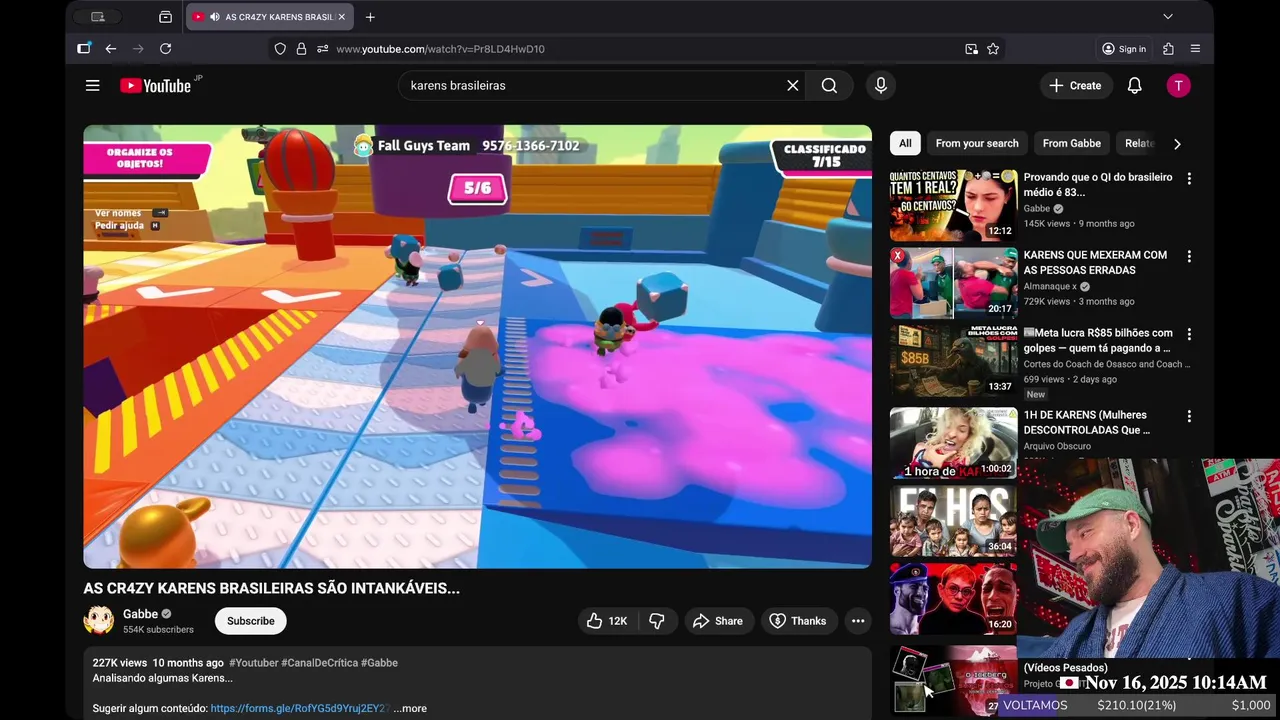Reload the current page
The height and width of the screenshot is (720, 1280).
pyautogui.click(x=166, y=49)
